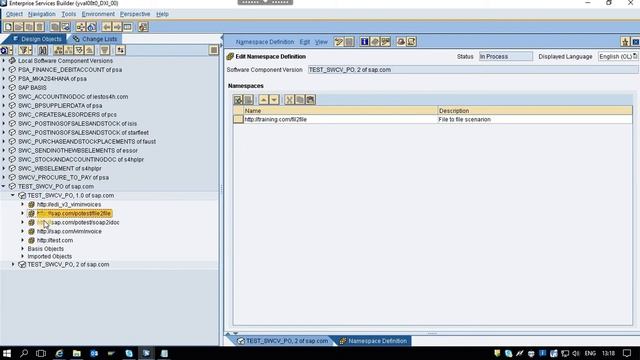This screenshot has height=360, width=640.
Task: Open the Tools menu
Action: (x=69, y=14)
